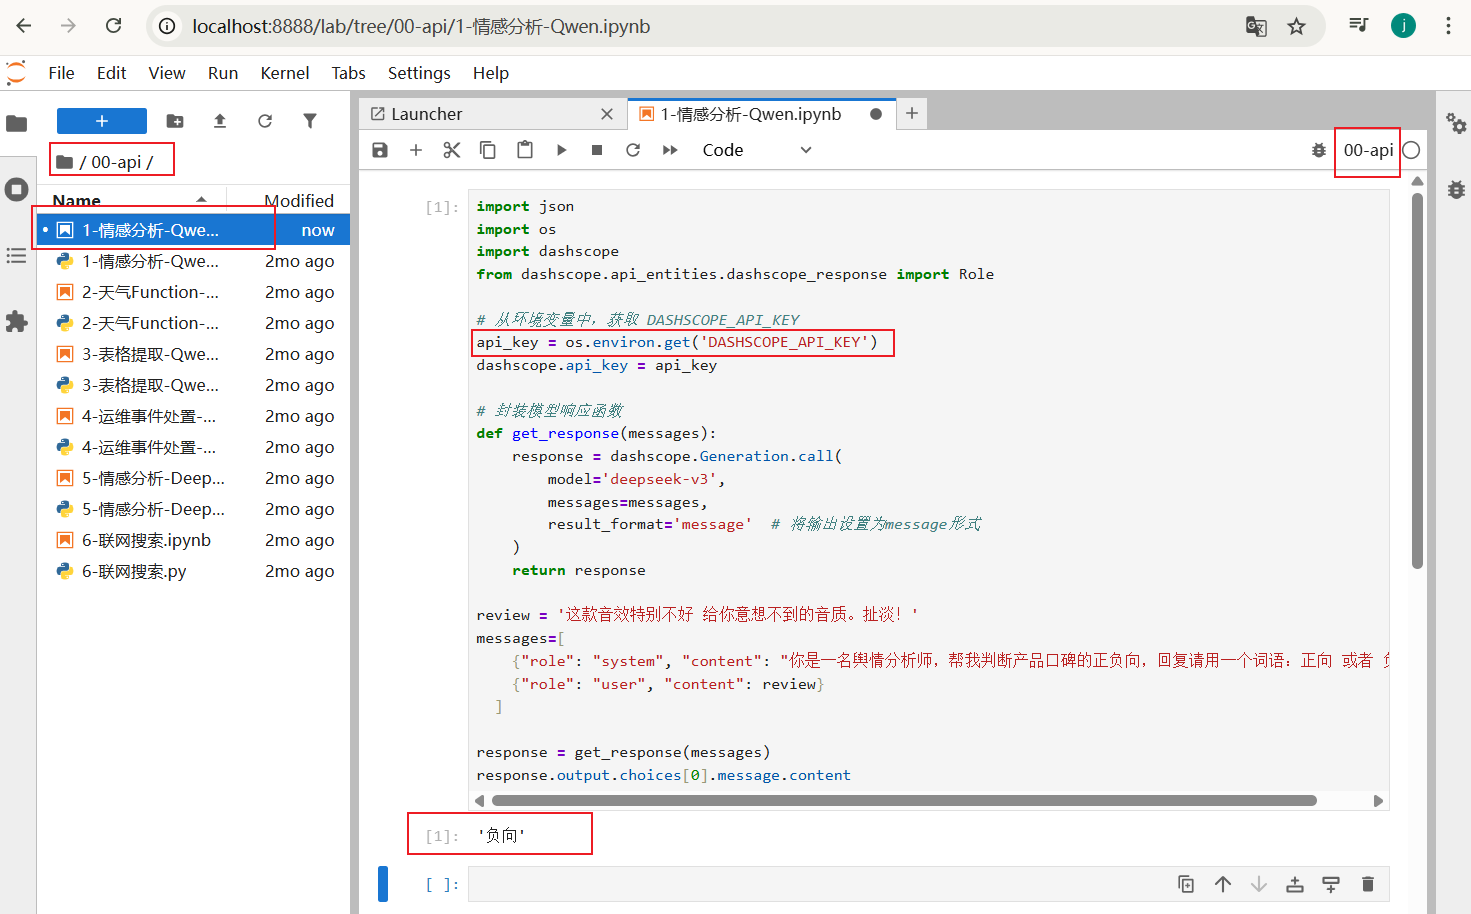Viewport: 1471px width, 914px height.
Task: Go back to the previous browser page
Action: pos(24,26)
